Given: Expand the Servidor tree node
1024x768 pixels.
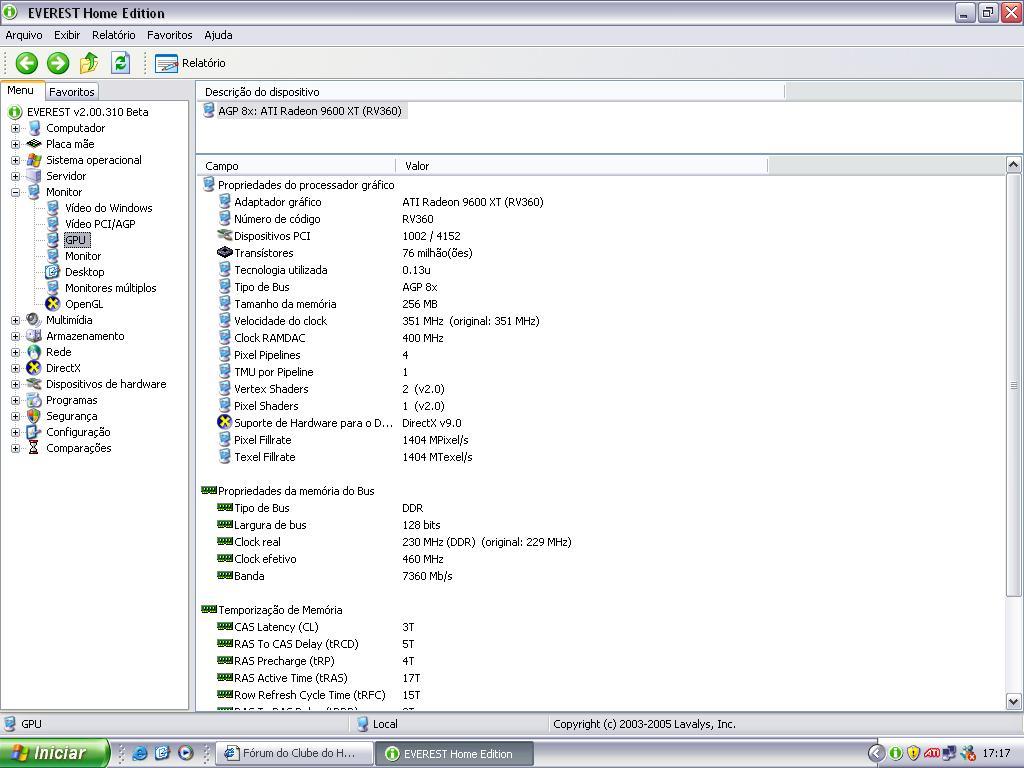Looking at the screenshot, I should tap(16, 176).
